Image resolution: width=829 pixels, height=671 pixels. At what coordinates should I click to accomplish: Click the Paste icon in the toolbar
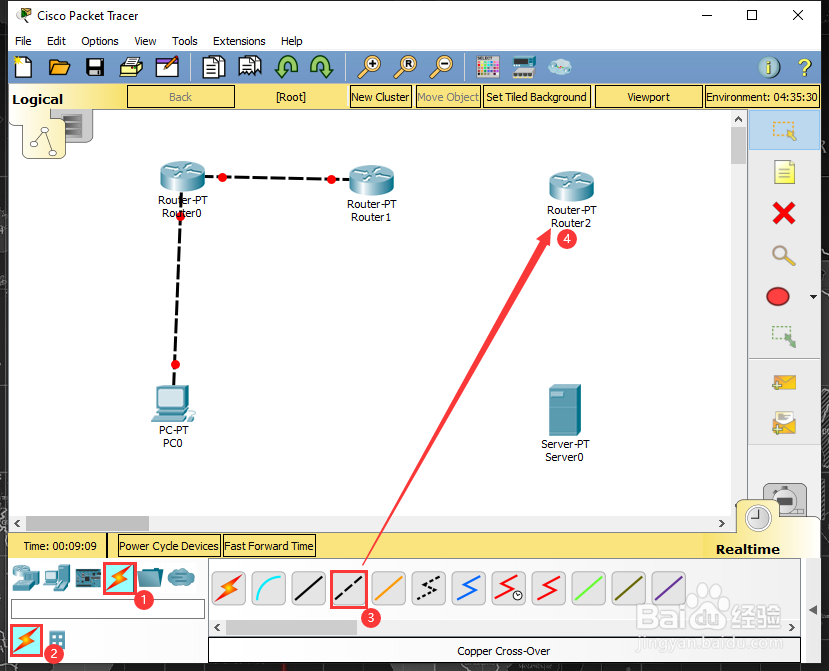[x=250, y=67]
